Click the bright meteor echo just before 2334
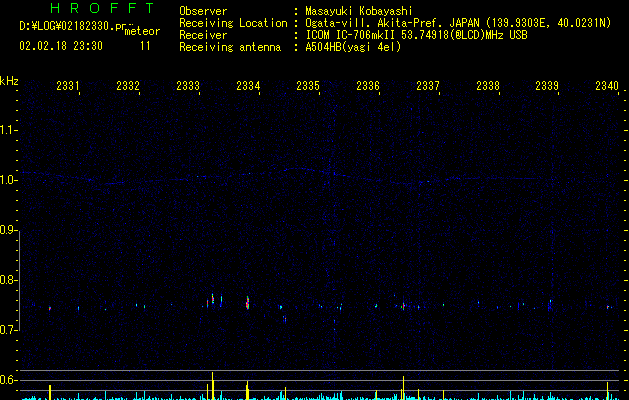Screen dimensions: 629x400 point(248,303)
